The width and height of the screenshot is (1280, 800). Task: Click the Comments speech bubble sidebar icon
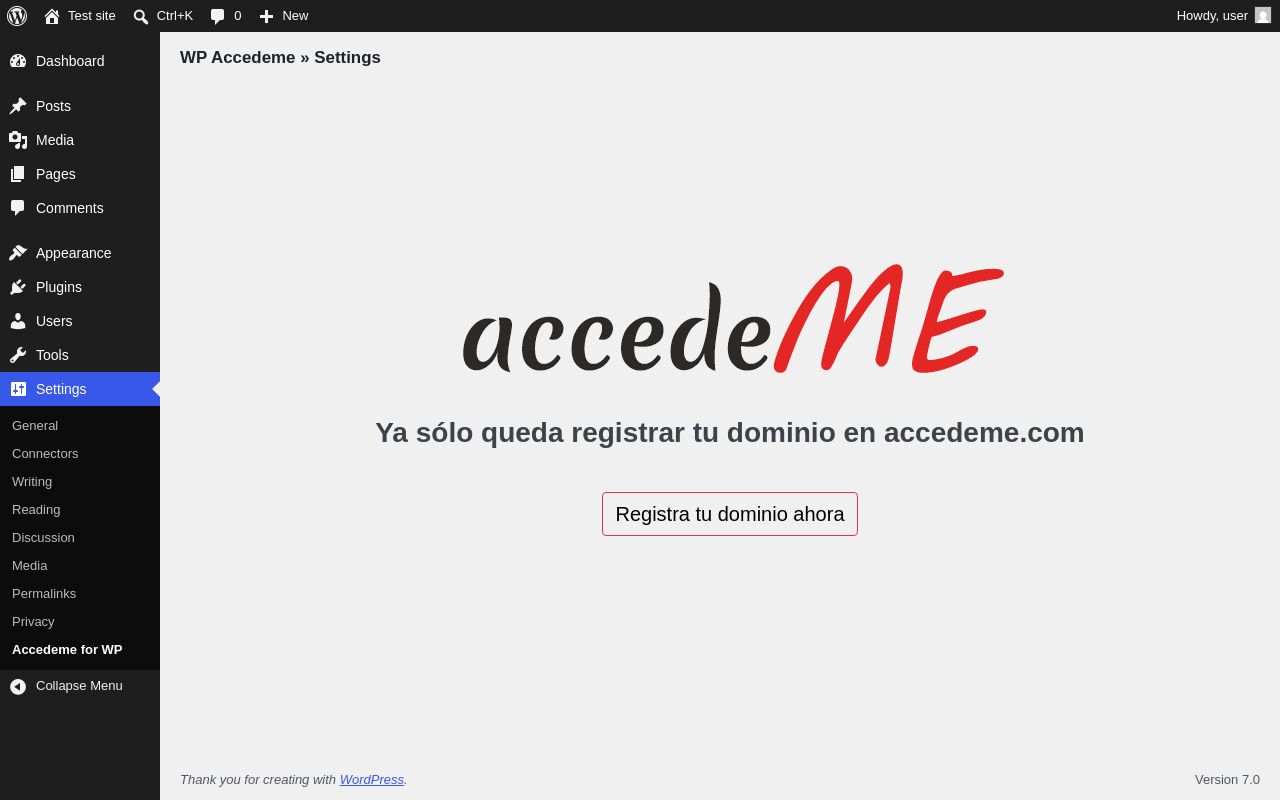point(18,208)
